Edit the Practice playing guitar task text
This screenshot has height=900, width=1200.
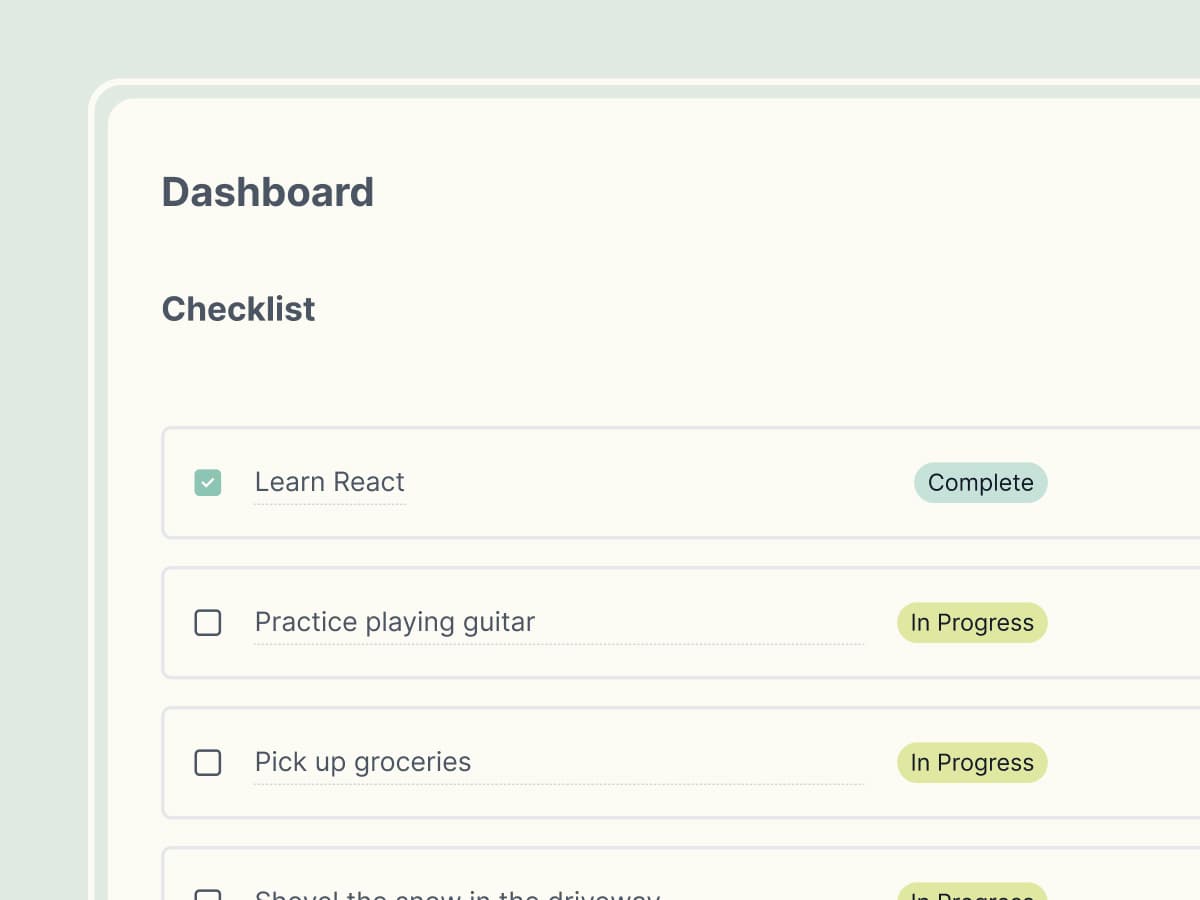[394, 622]
